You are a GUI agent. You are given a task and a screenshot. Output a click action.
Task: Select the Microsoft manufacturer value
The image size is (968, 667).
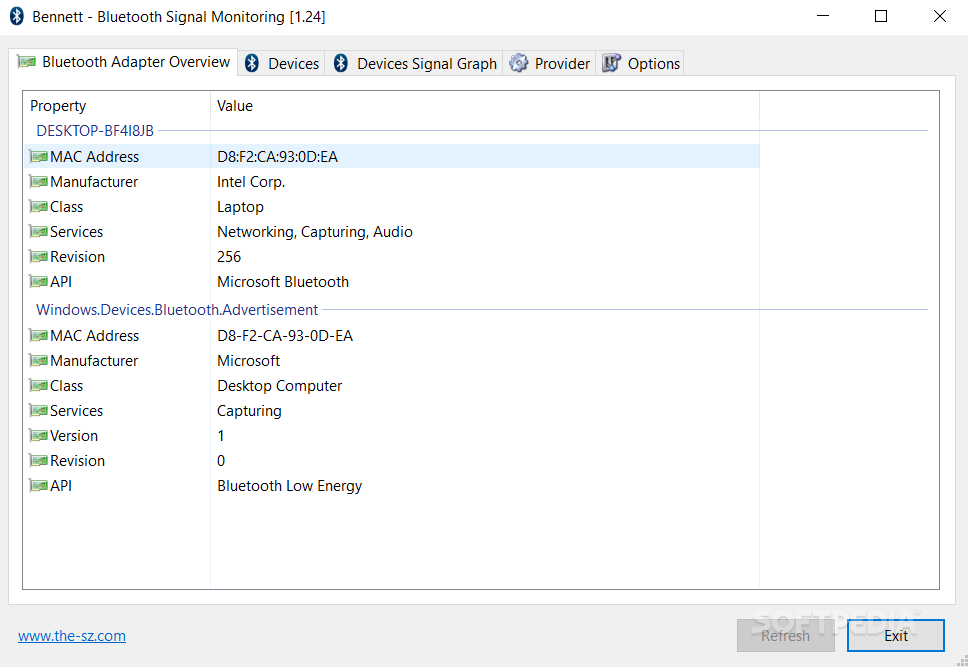(248, 361)
